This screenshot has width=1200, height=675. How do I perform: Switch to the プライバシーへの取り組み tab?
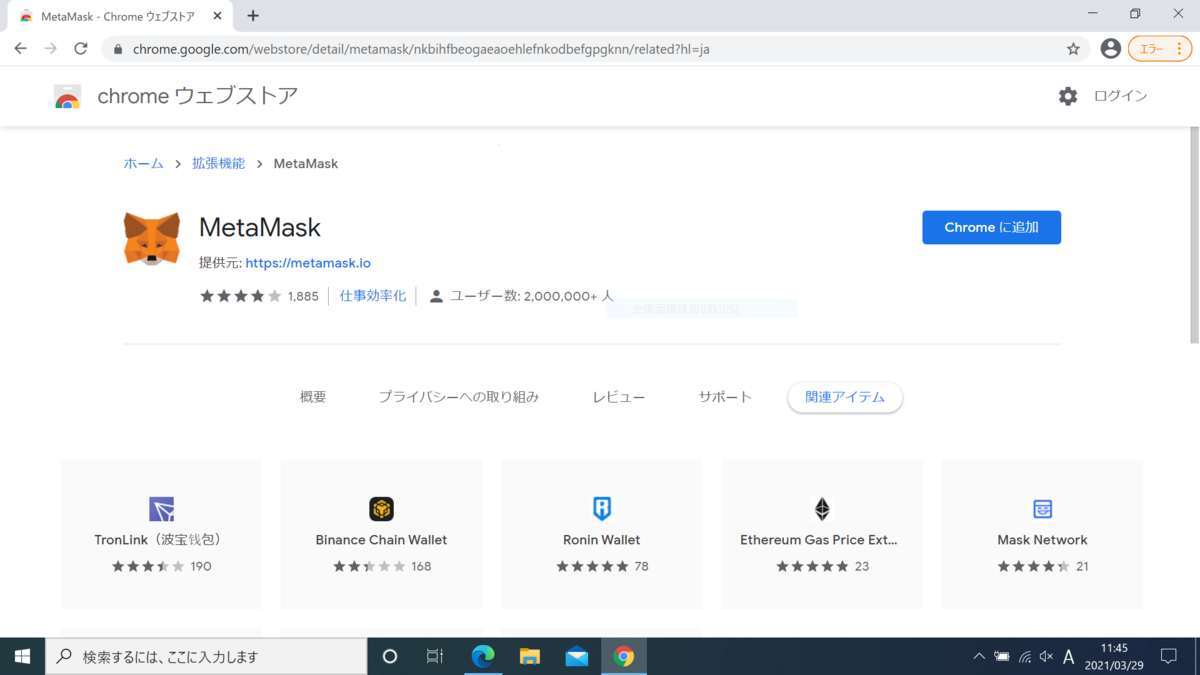[459, 397]
